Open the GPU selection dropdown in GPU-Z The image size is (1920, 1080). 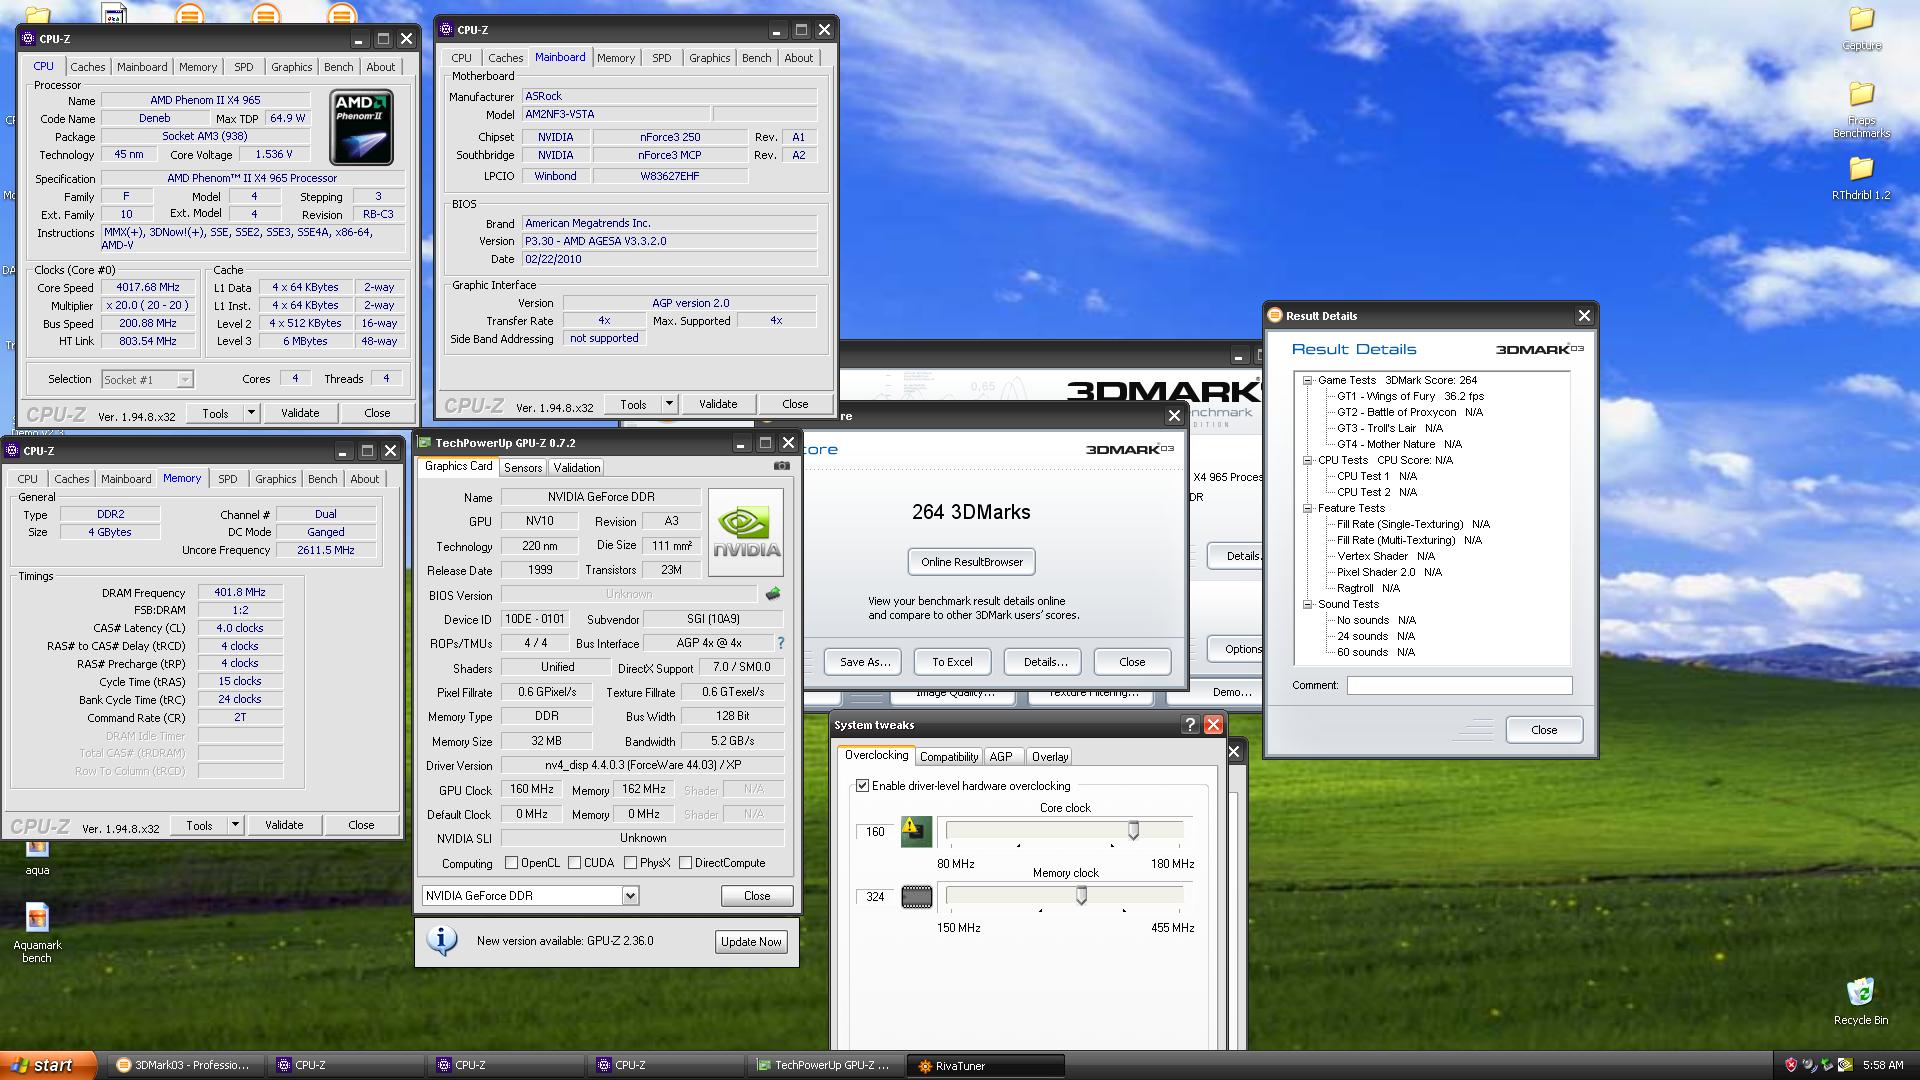pos(630,896)
